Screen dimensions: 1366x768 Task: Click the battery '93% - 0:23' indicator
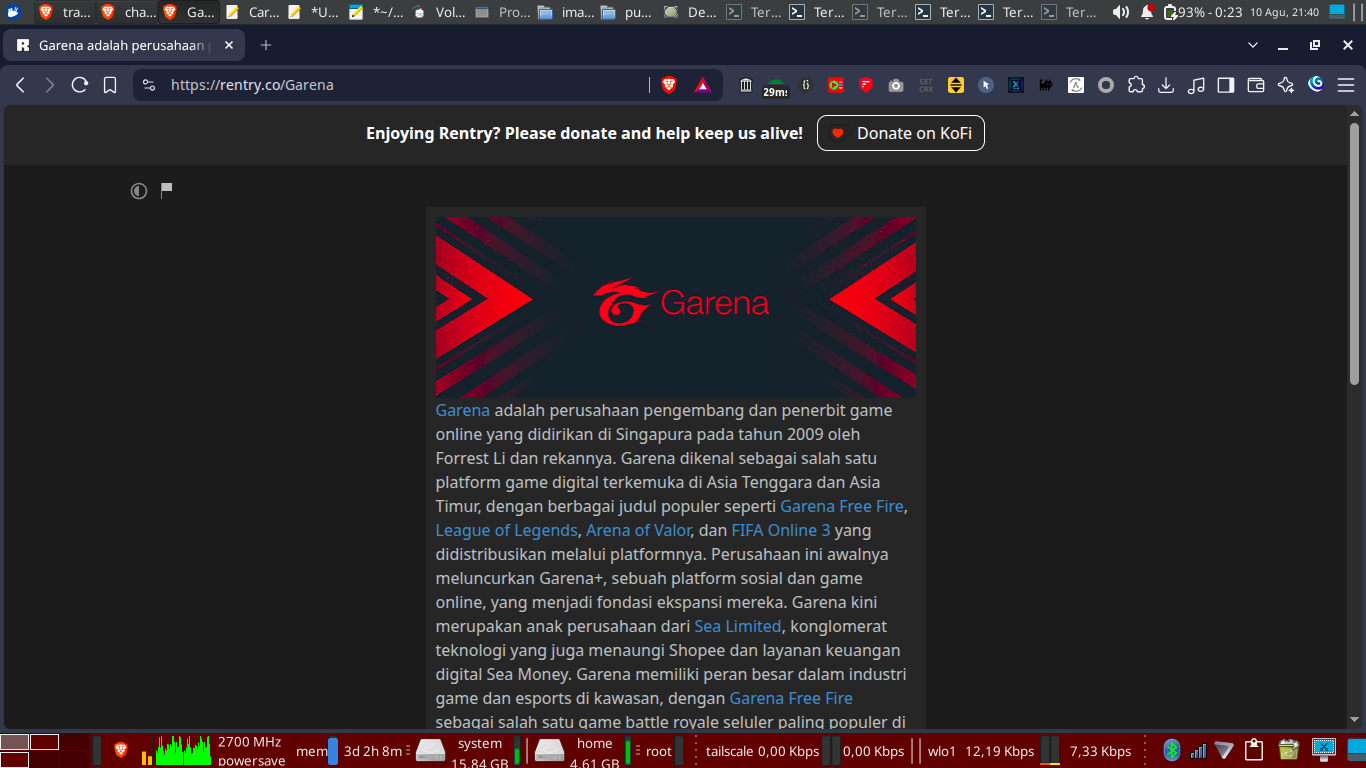point(1203,12)
